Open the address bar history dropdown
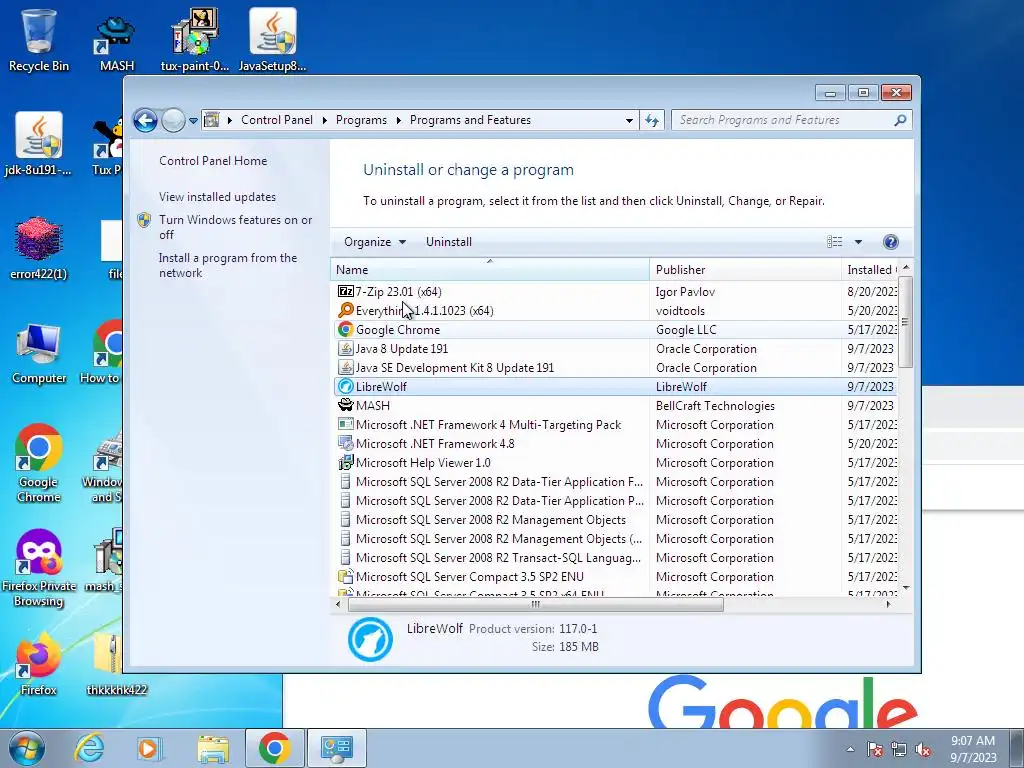1024x768 pixels. coord(629,120)
